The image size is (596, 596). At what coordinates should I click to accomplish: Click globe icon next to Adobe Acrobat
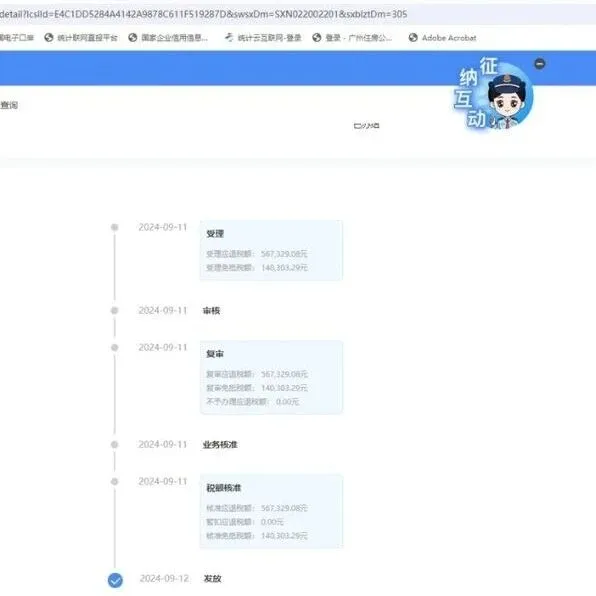pyautogui.click(x=413, y=38)
